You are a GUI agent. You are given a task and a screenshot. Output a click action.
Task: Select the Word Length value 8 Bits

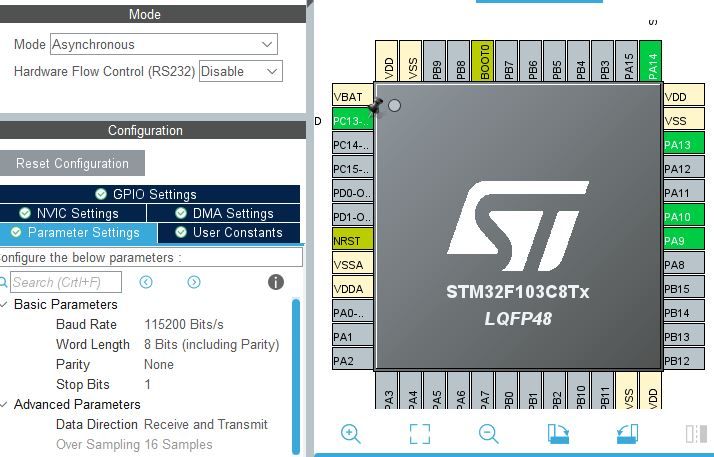(212, 344)
